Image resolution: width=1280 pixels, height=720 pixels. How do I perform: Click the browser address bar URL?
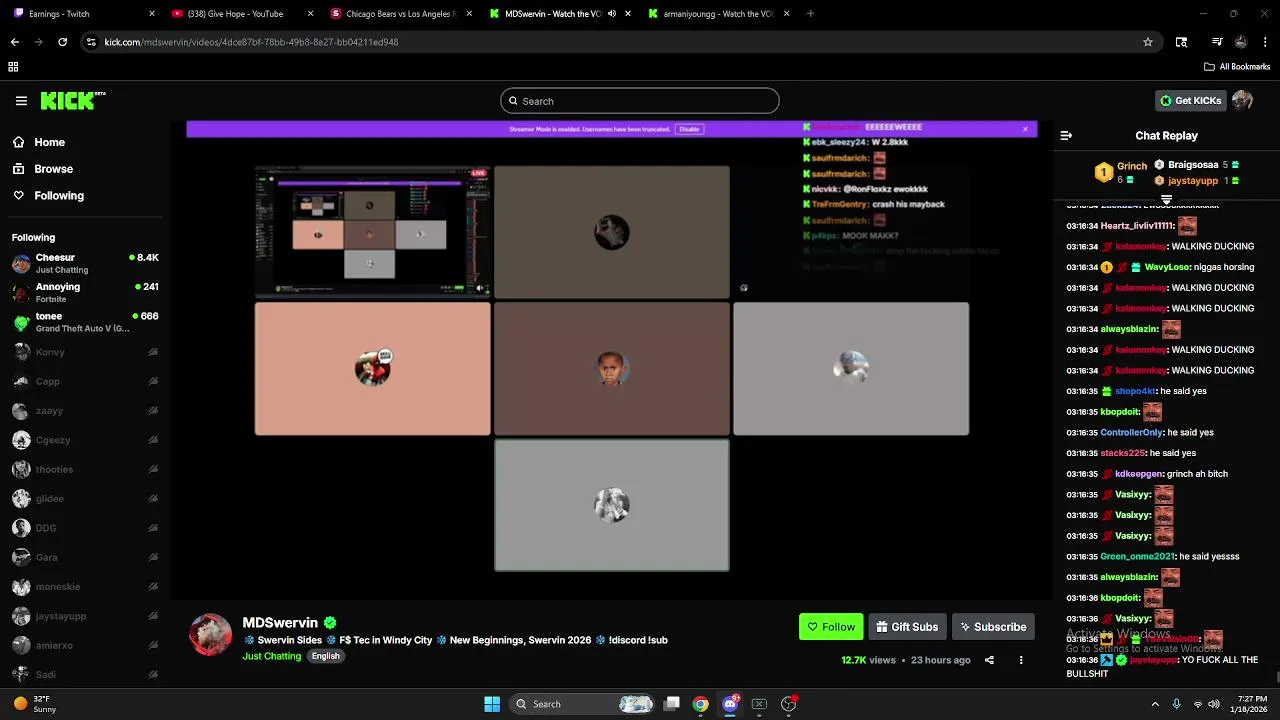pos(251,42)
